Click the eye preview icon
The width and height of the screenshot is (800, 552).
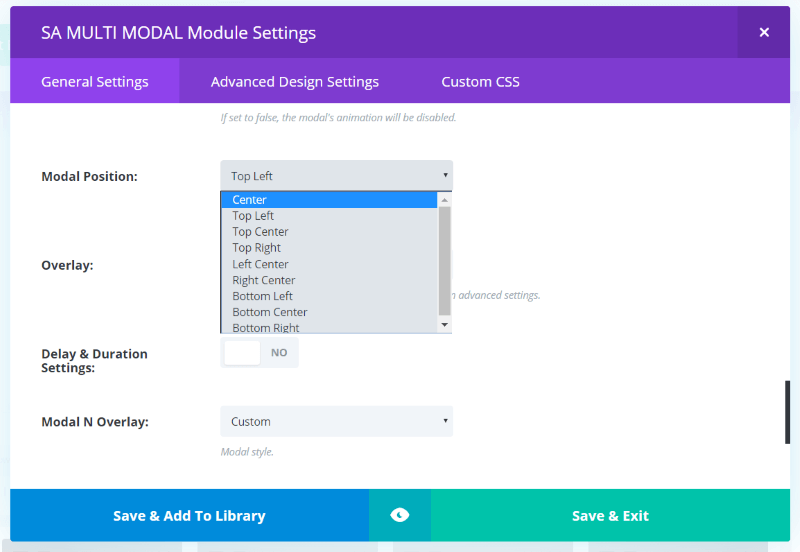tap(400, 515)
